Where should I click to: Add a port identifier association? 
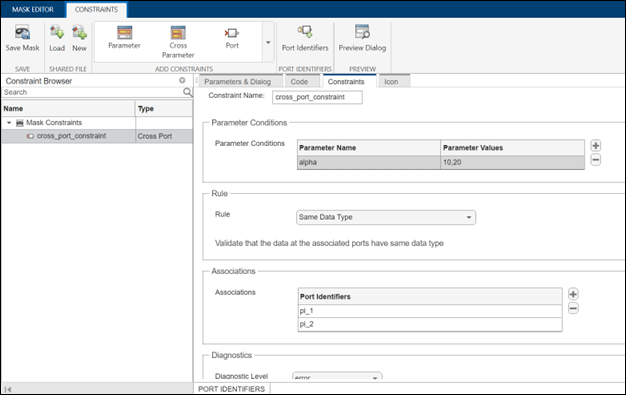573,294
